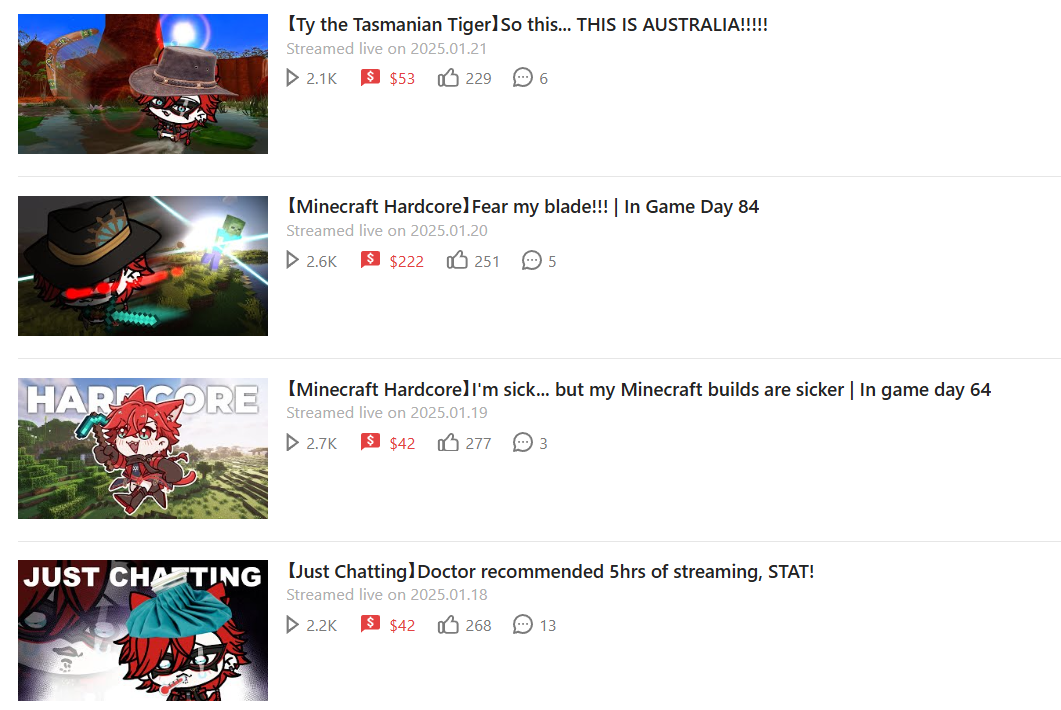Click the thumbs-up icon with 268 likes
The width and height of the screenshot is (1061, 710).
(x=448, y=624)
